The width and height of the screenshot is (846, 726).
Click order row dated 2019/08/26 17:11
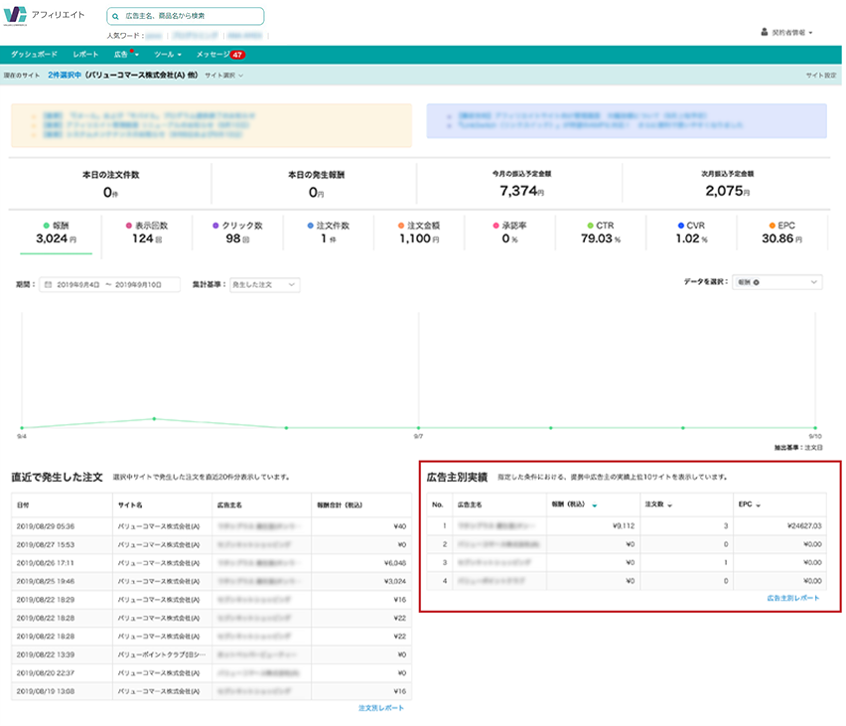coord(212,563)
